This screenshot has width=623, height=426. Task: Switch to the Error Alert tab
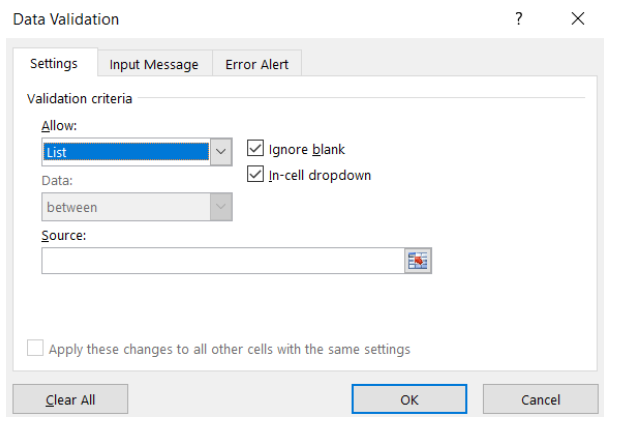pos(257,64)
